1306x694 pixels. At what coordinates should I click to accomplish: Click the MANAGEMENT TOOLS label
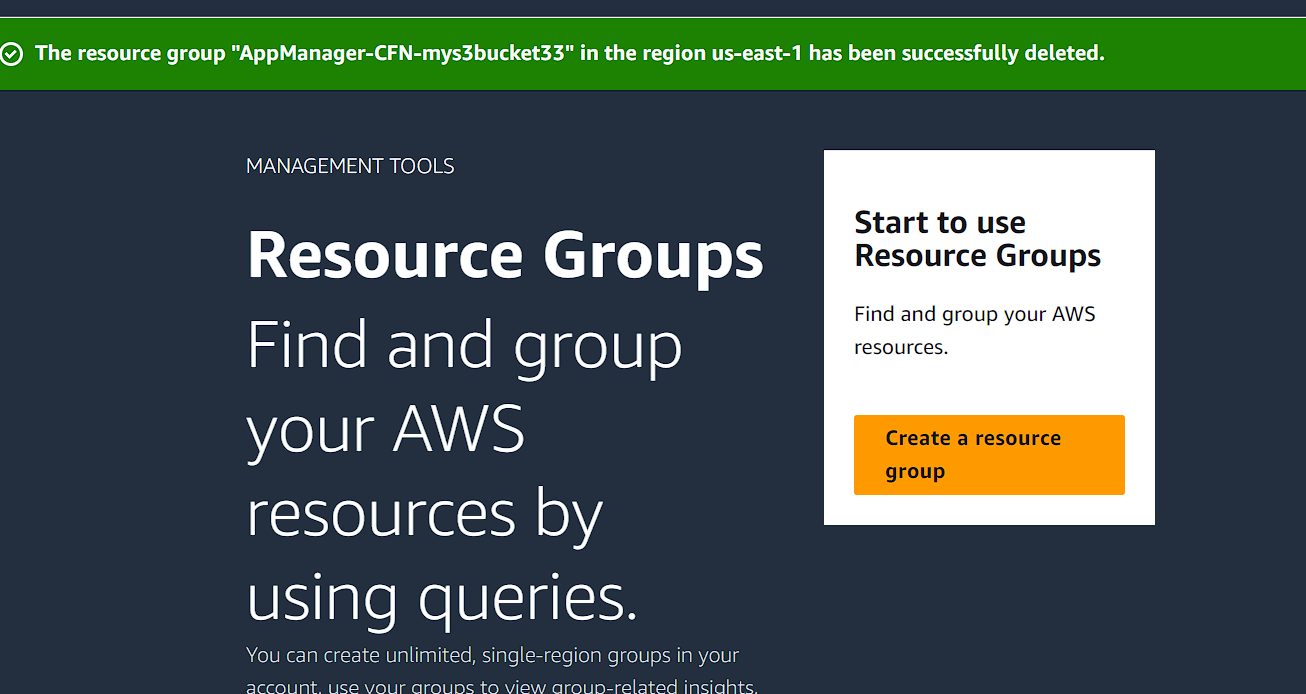coord(350,166)
